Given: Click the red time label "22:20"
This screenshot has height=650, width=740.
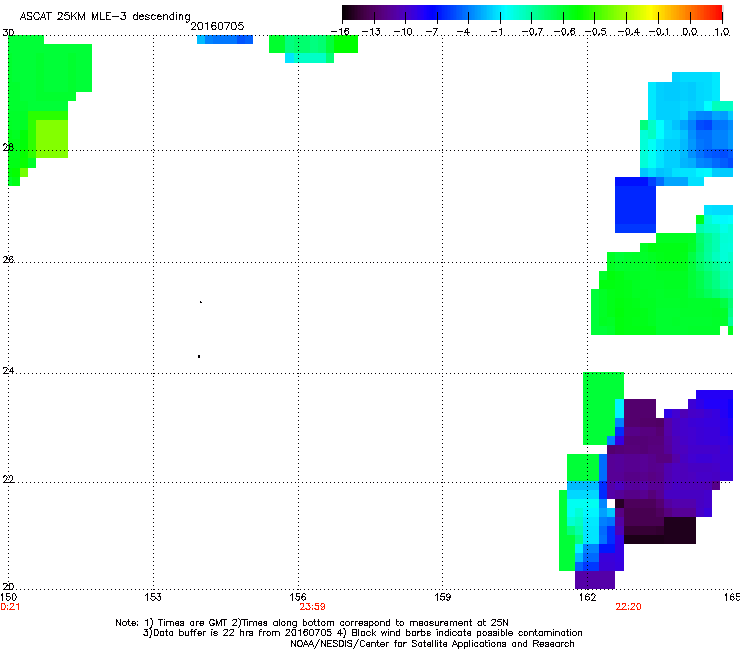Looking at the screenshot, I should coord(628,607).
